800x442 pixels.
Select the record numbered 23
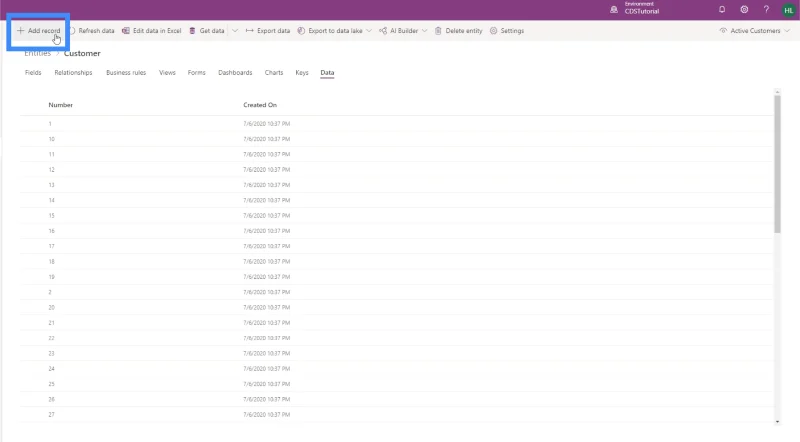396,353
